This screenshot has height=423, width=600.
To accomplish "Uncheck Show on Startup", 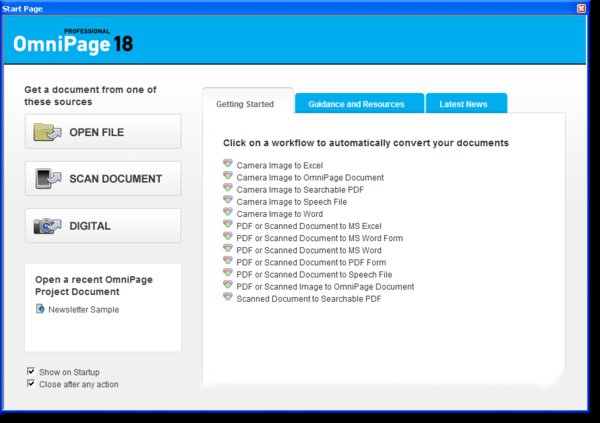I will point(31,371).
